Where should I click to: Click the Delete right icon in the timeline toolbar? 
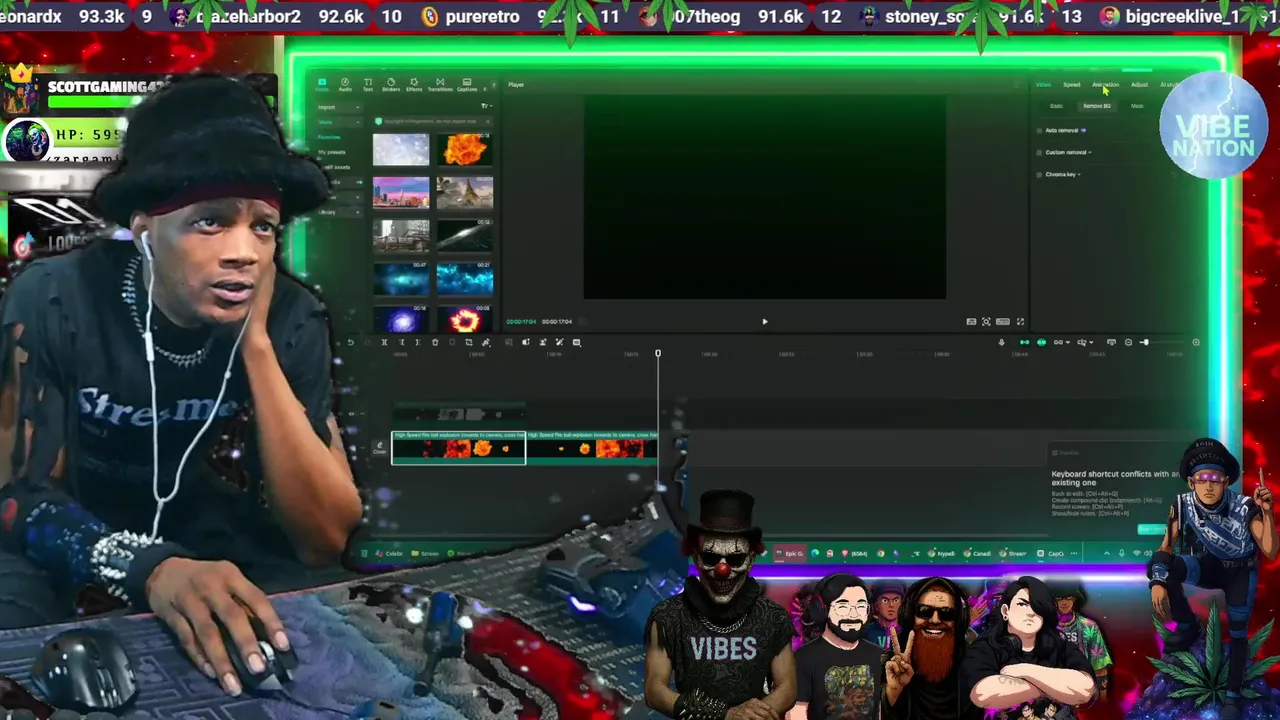(x=418, y=343)
